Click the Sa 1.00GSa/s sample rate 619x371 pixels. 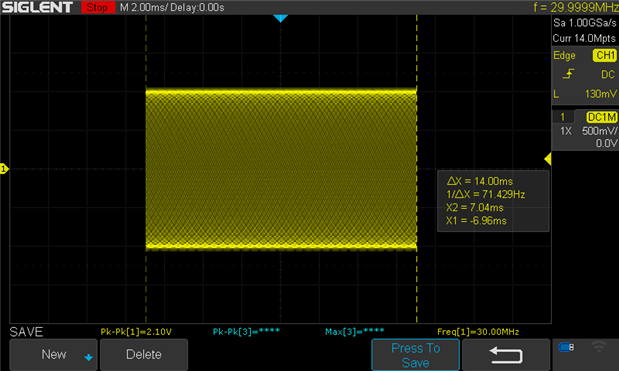point(585,23)
